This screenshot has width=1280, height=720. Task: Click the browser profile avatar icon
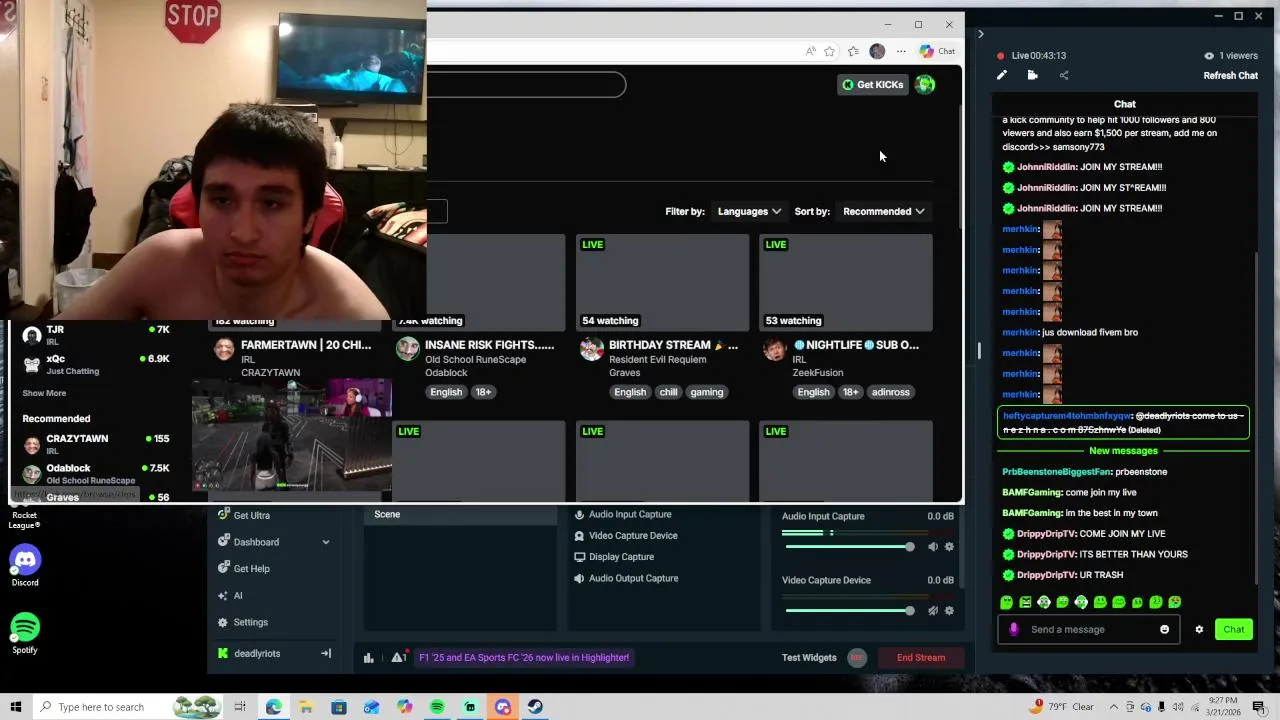[877, 51]
